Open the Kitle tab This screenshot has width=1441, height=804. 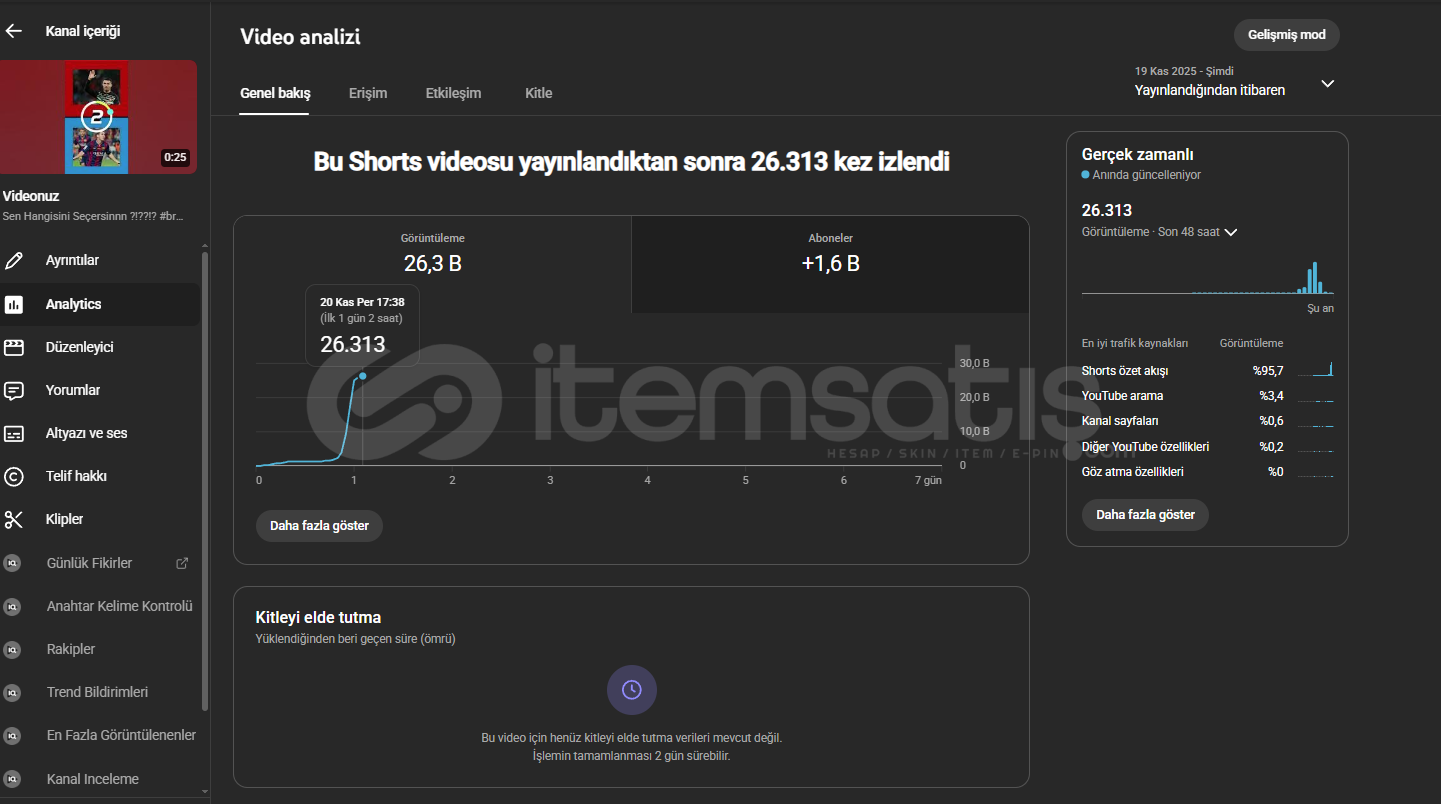pyautogui.click(x=538, y=93)
